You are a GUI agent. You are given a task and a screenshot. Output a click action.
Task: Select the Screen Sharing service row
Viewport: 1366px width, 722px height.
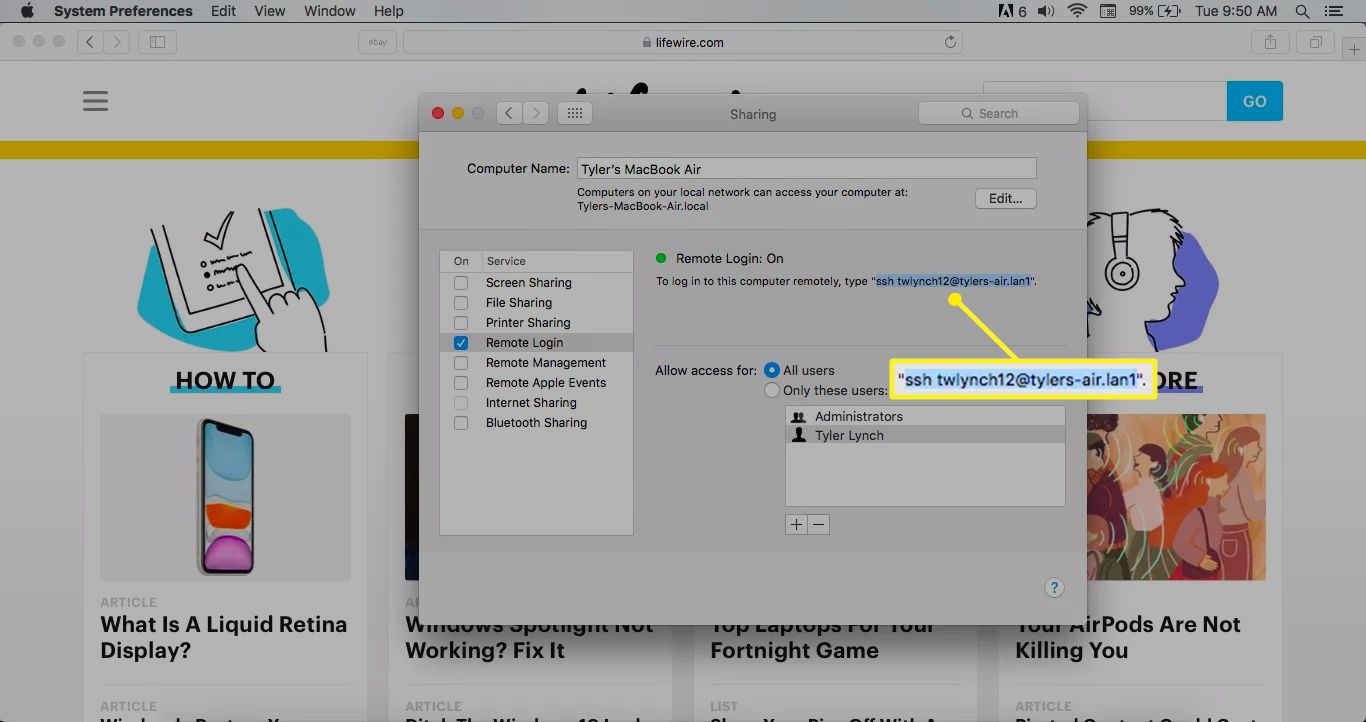click(x=536, y=283)
